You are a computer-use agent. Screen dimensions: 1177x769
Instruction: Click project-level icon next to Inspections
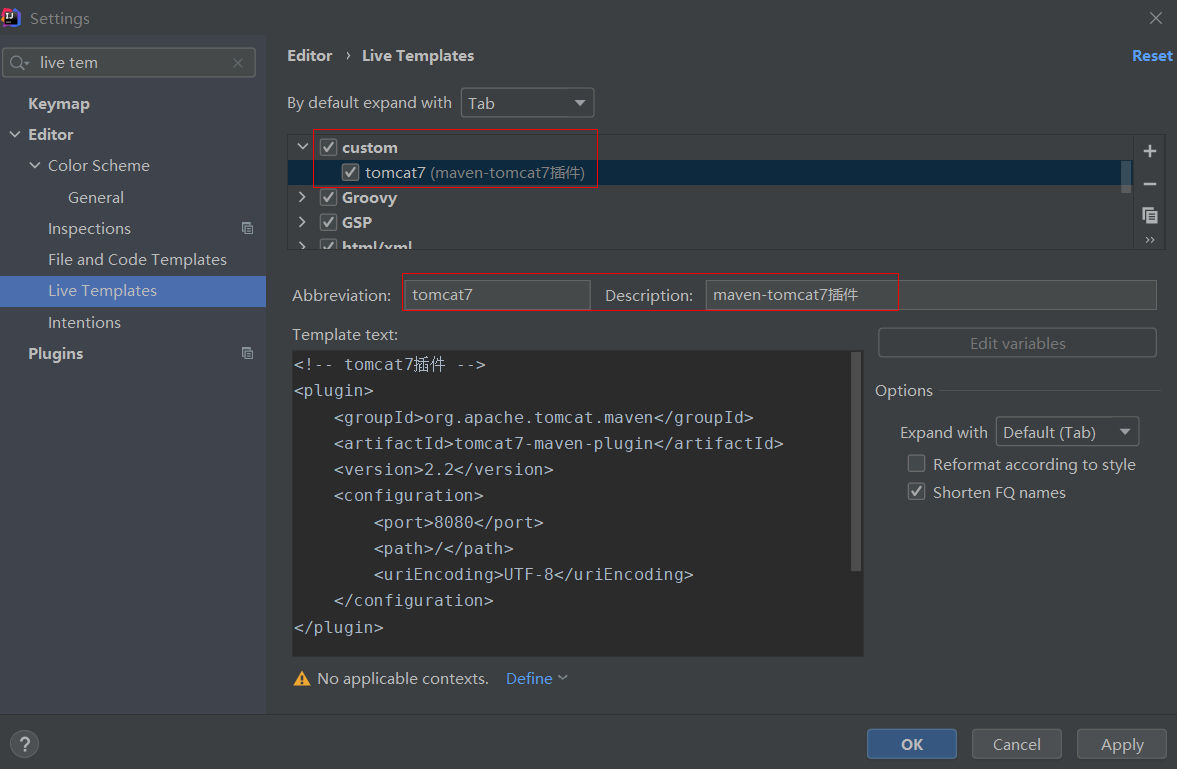click(x=247, y=228)
